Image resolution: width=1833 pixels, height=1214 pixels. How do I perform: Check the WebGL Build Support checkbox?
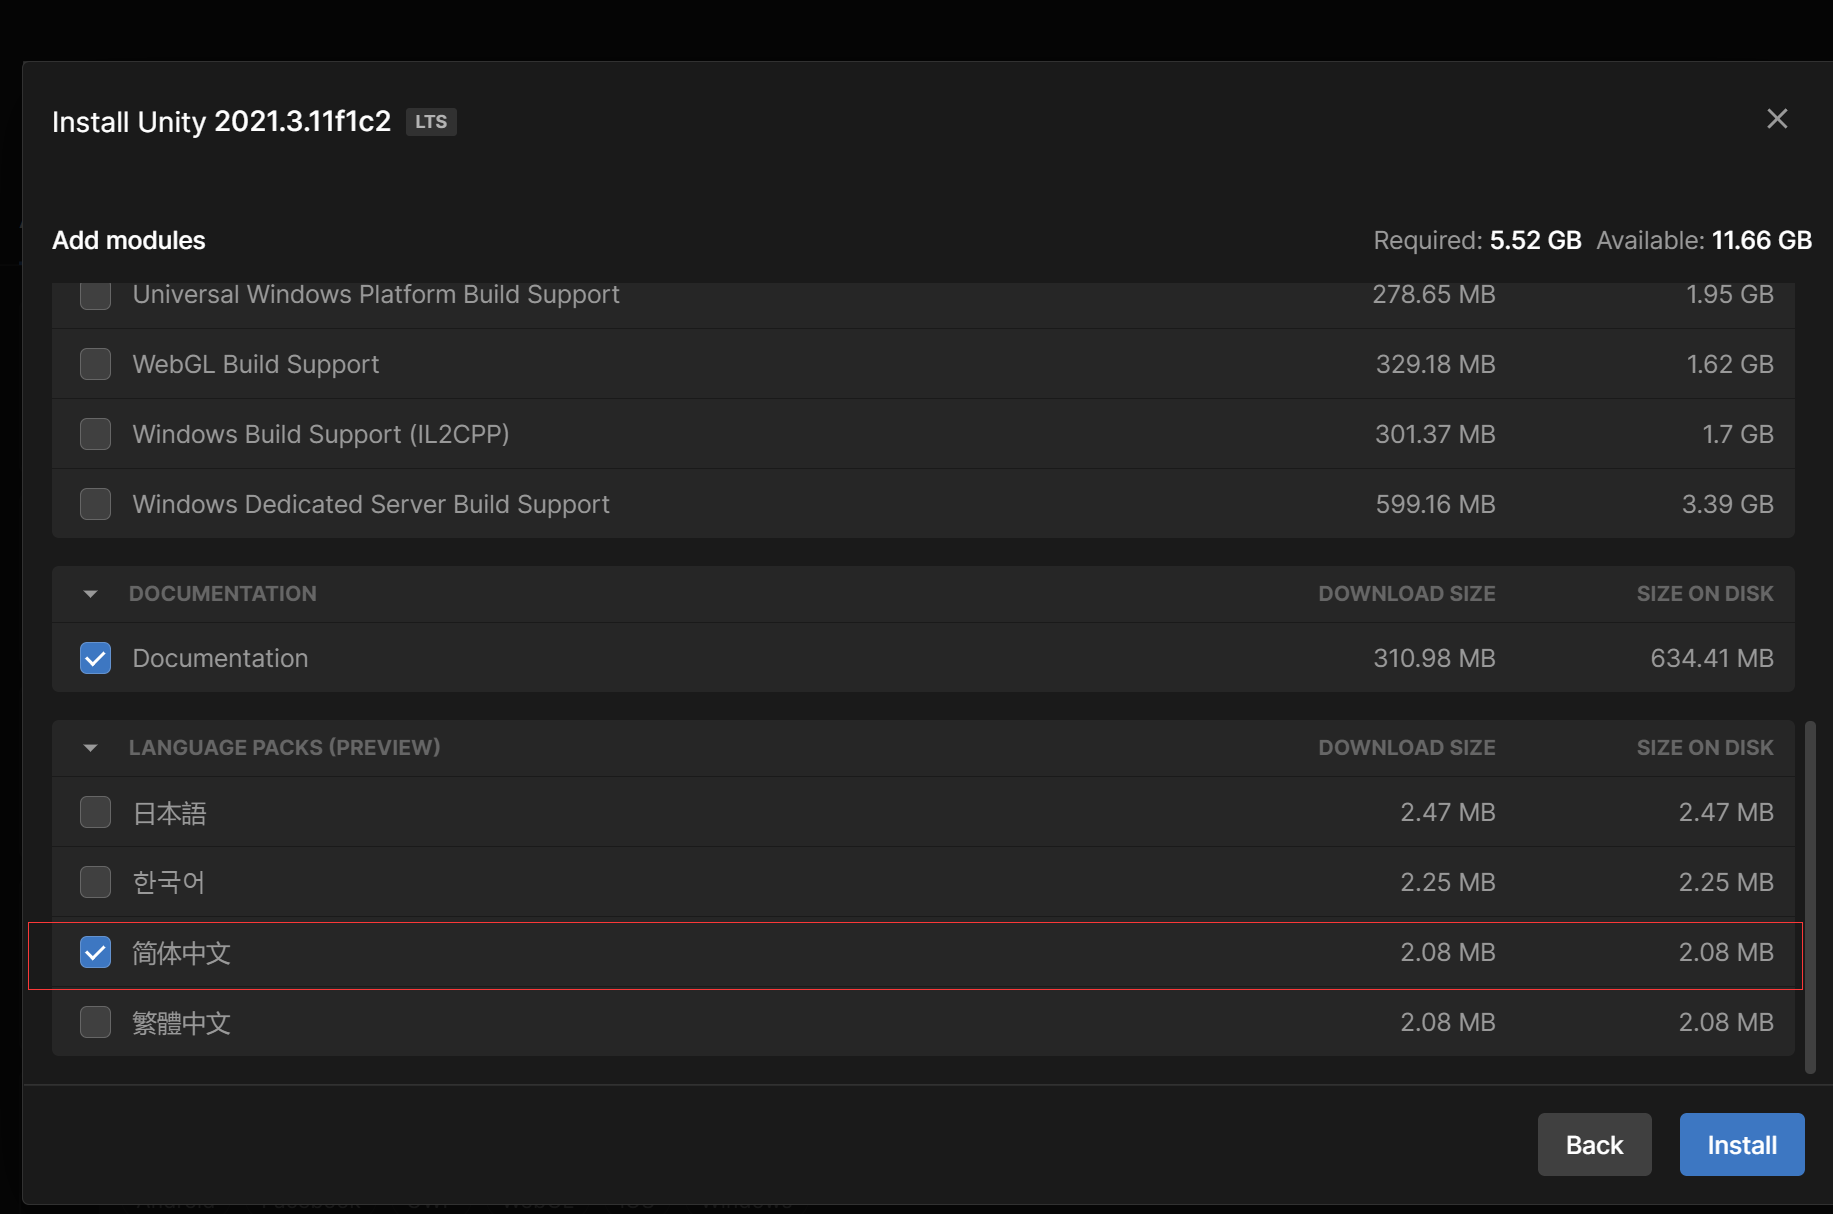pos(96,364)
